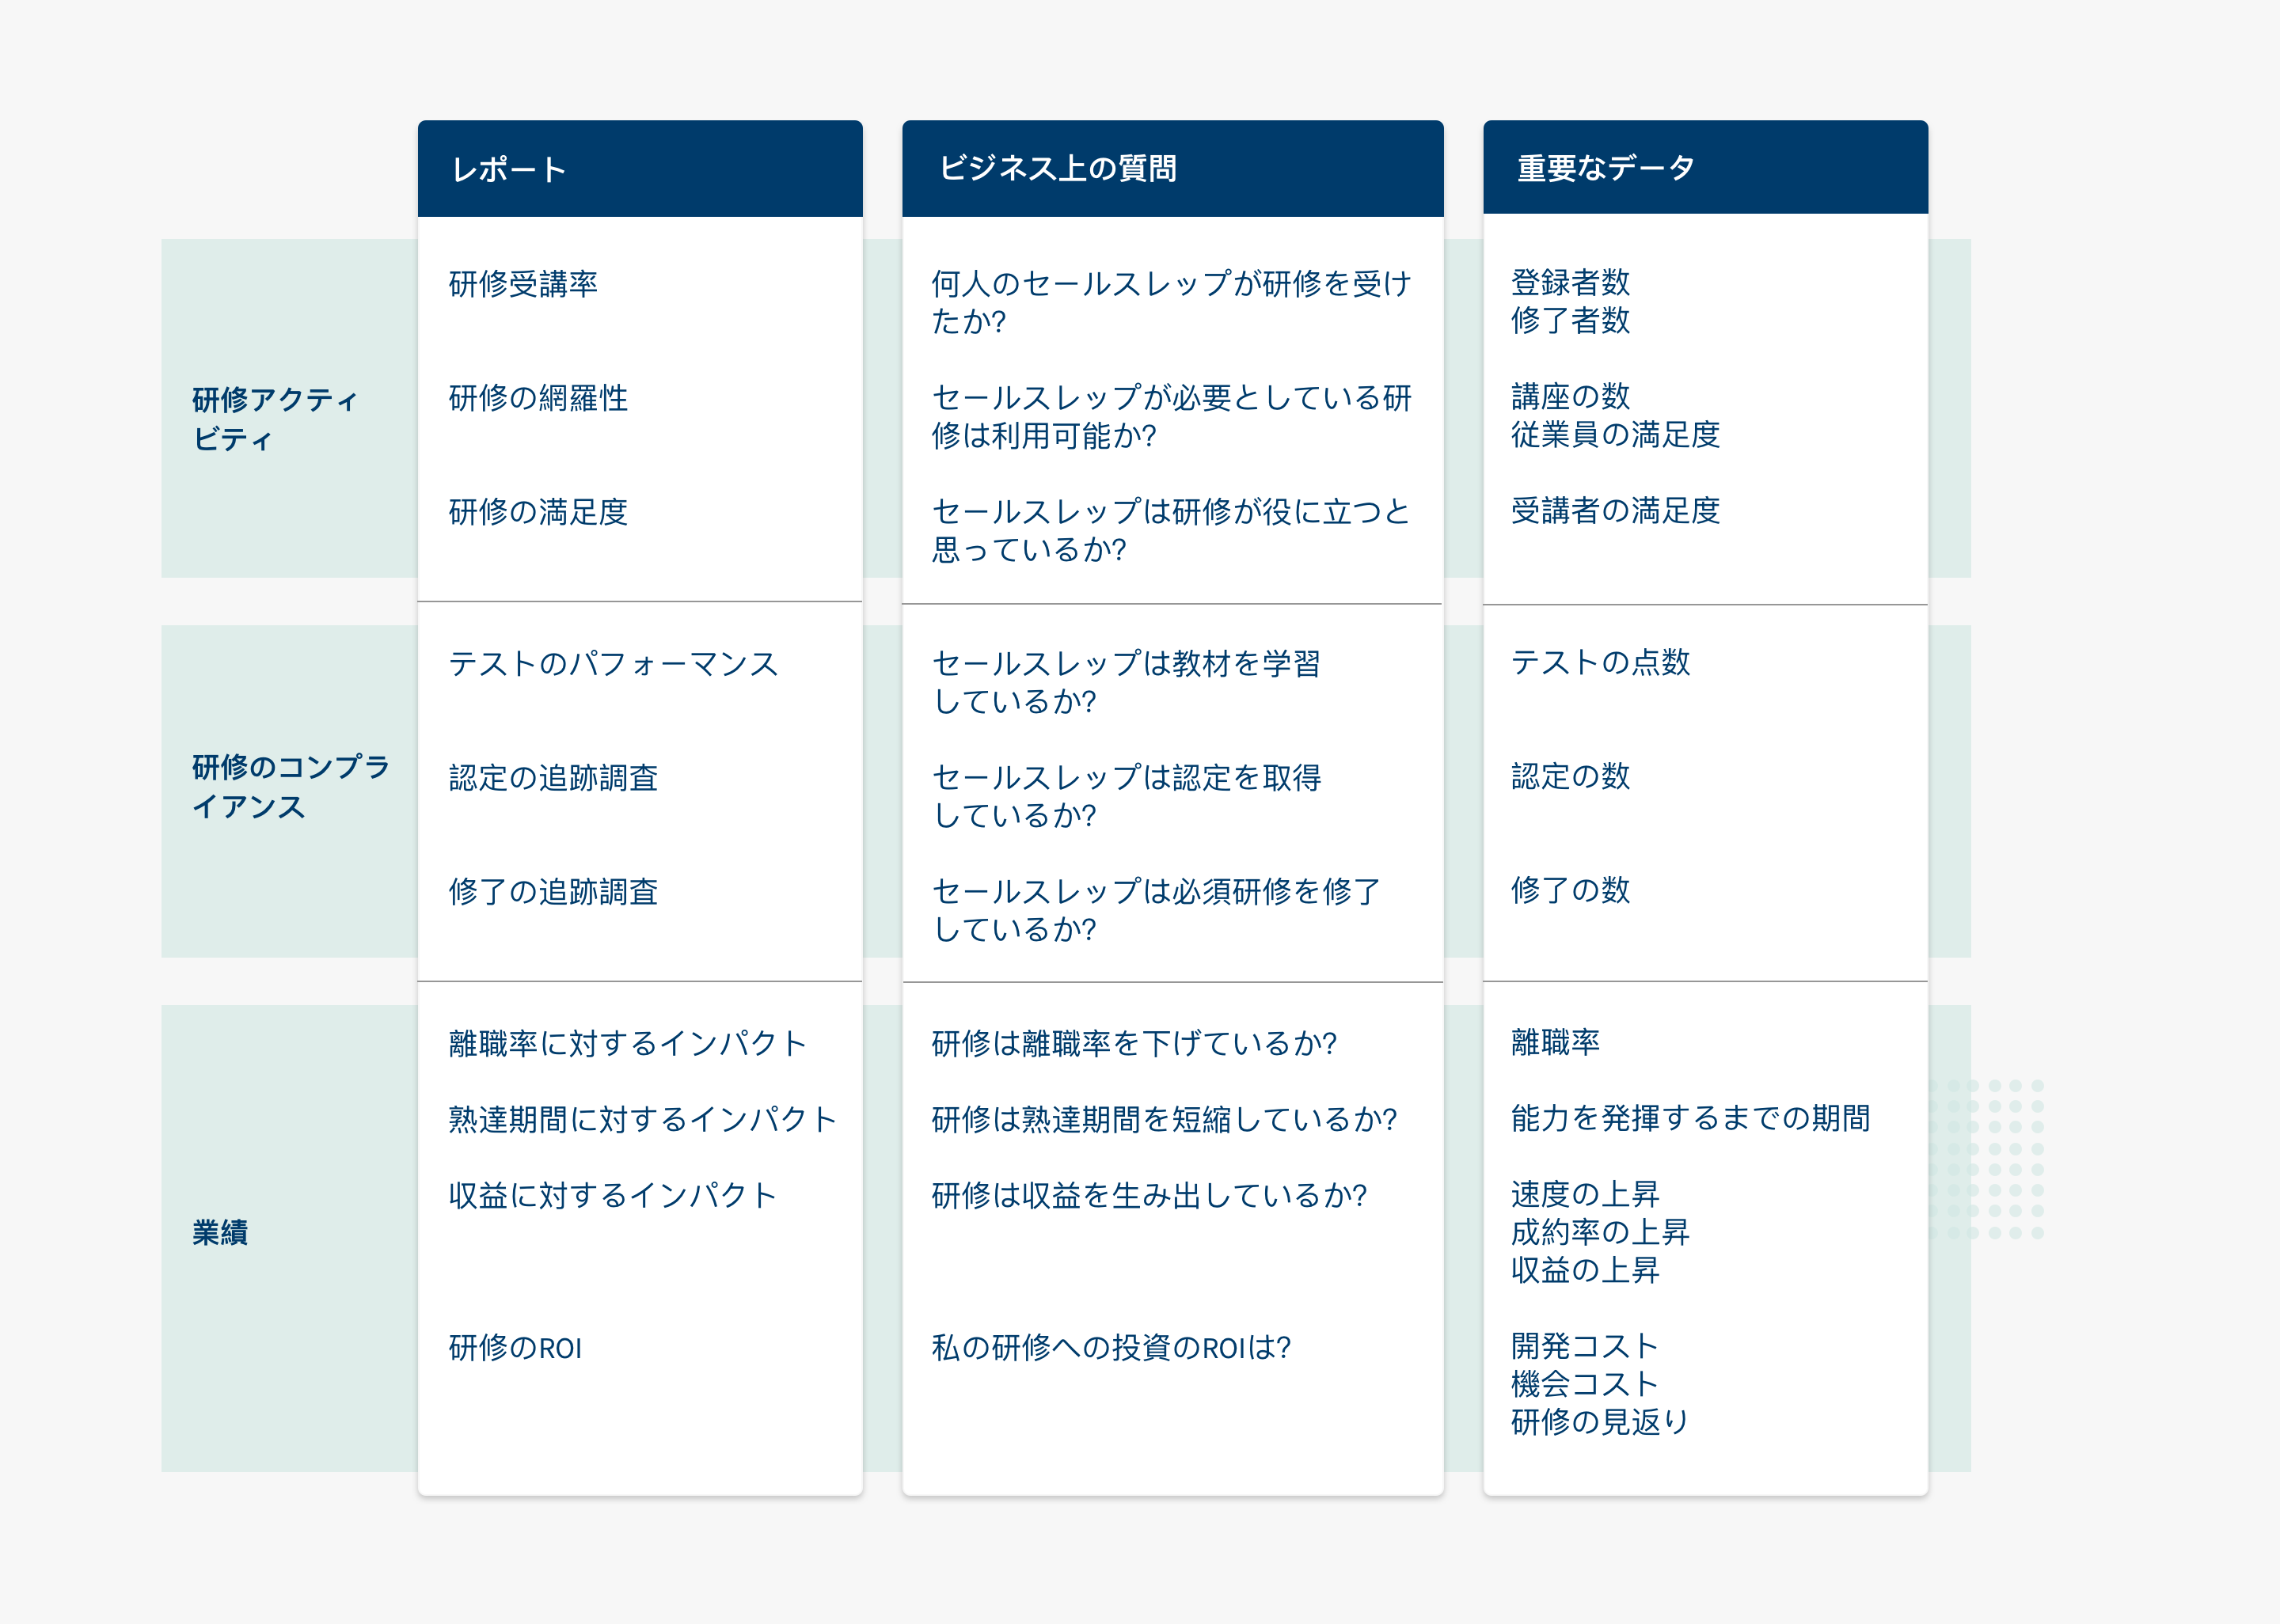Click question 何人のセールスレップが研修を受けたか?

1171,302
